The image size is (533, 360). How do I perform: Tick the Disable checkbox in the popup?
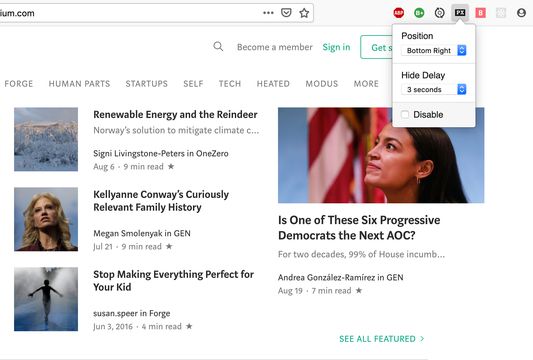(405, 115)
